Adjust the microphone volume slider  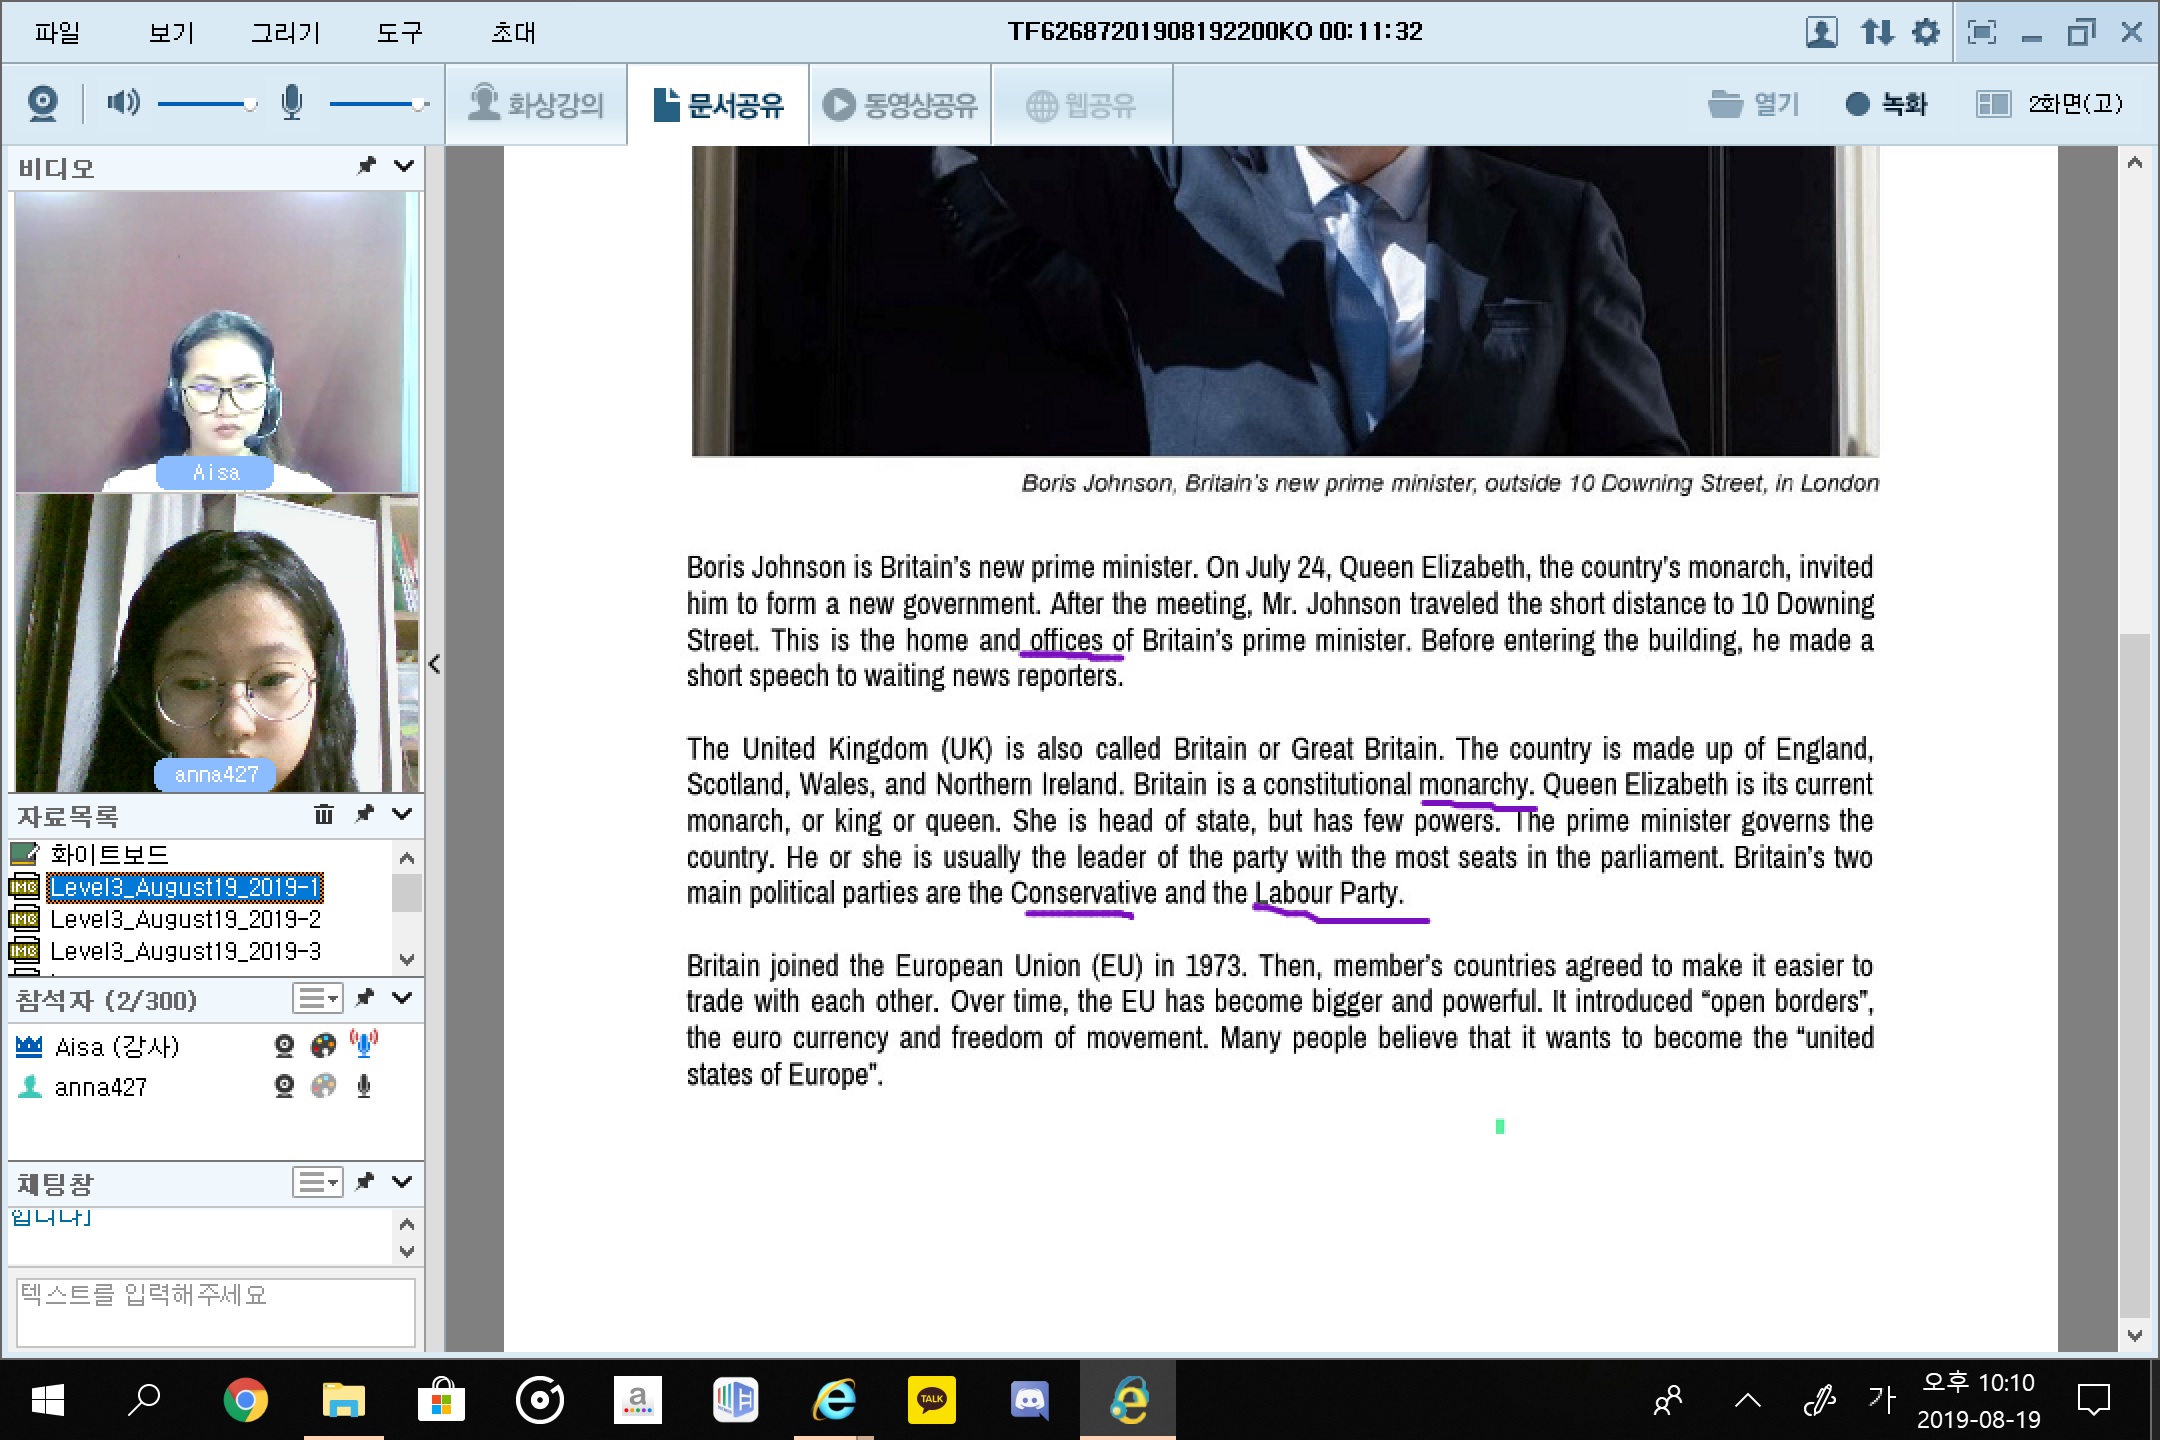[420, 104]
